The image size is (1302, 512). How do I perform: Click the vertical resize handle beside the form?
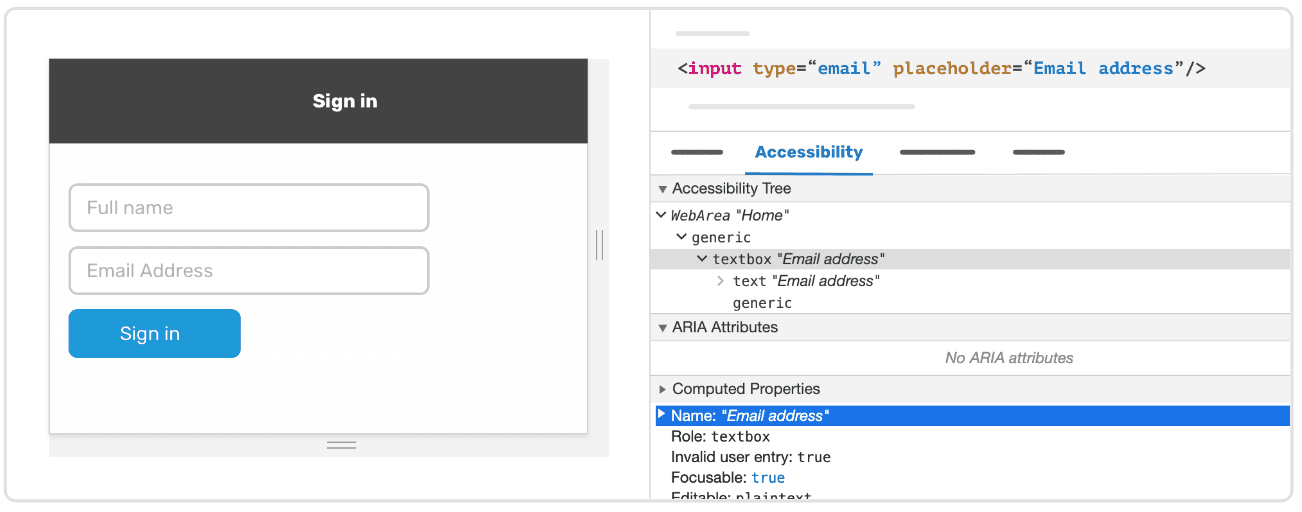click(599, 245)
